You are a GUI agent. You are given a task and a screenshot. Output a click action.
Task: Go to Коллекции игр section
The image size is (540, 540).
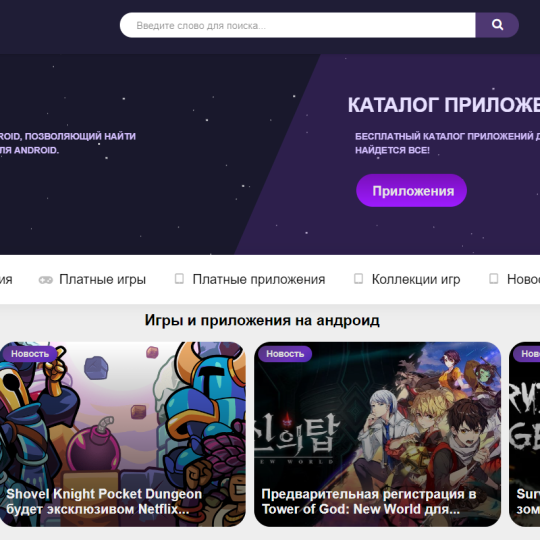tap(416, 279)
